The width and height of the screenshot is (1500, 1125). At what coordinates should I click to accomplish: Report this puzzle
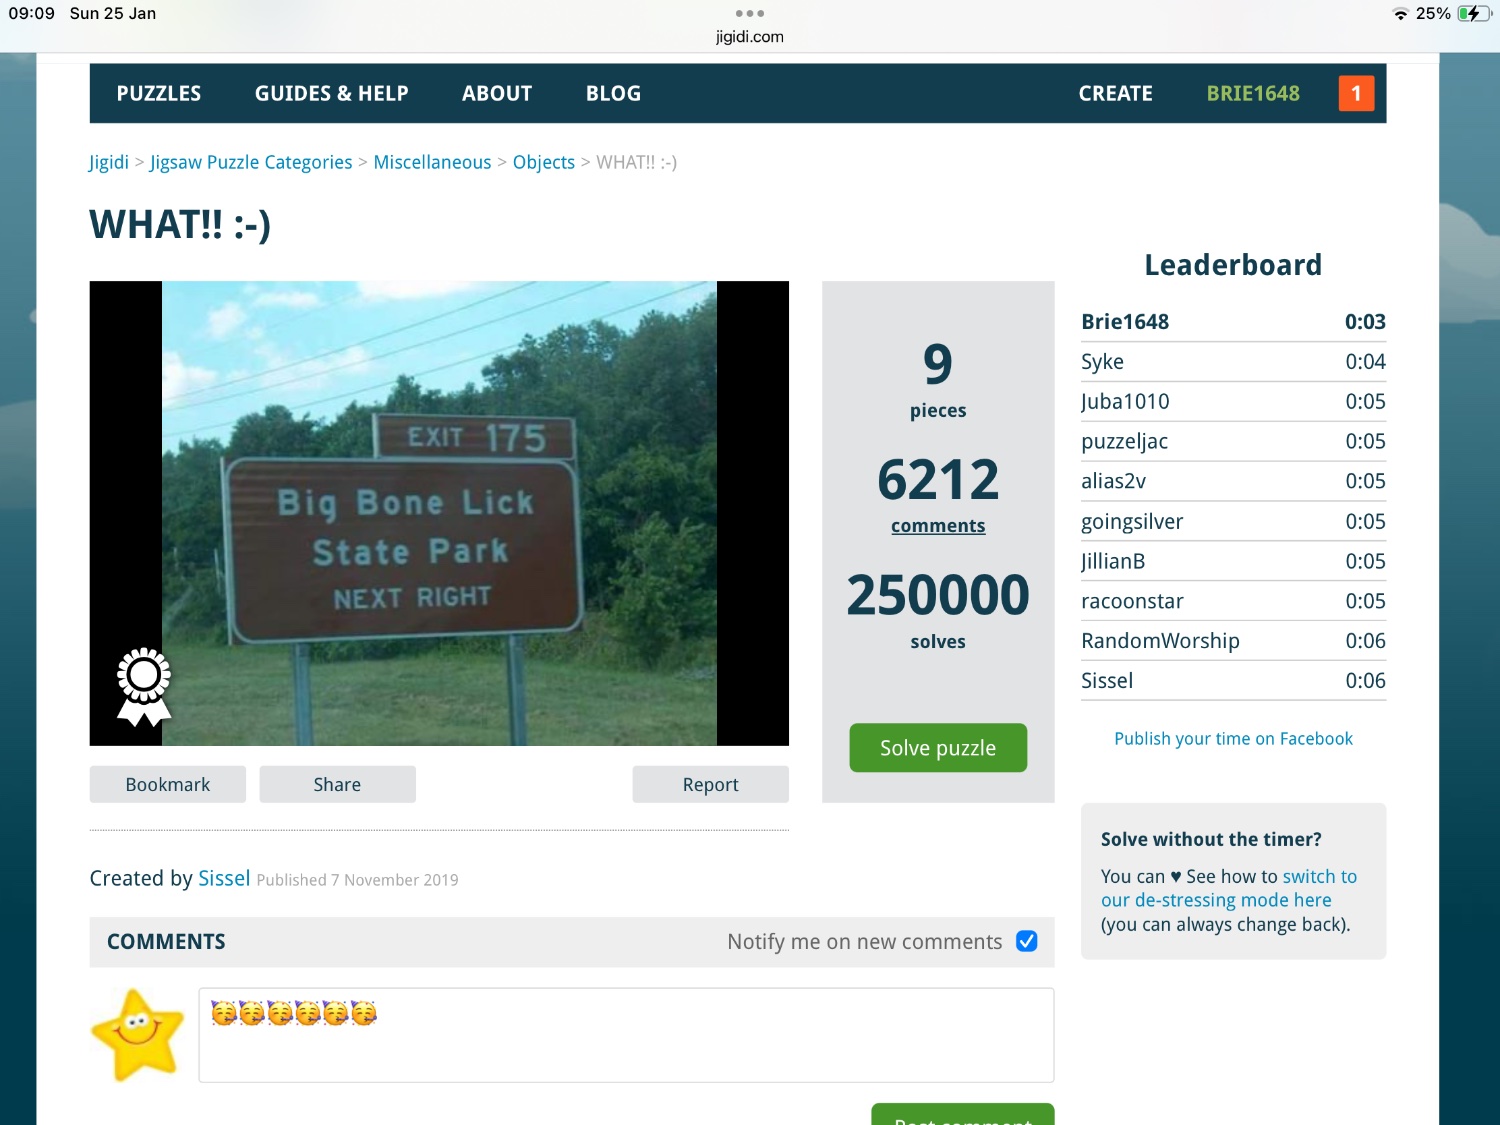(x=710, y=784)
